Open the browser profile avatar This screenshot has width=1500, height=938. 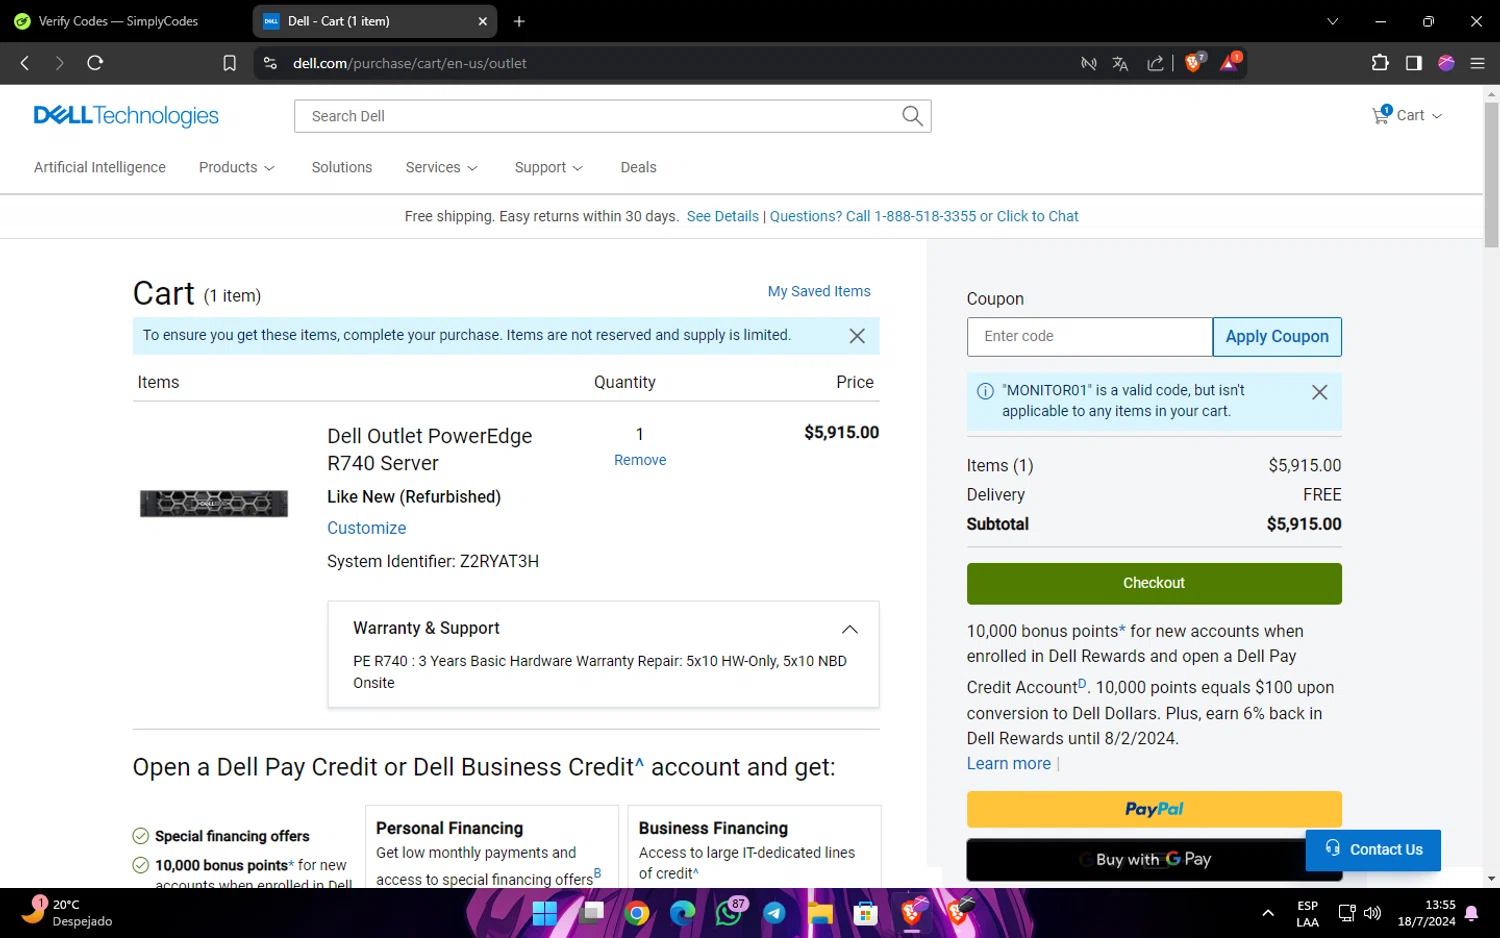[x=1446, y=63]
